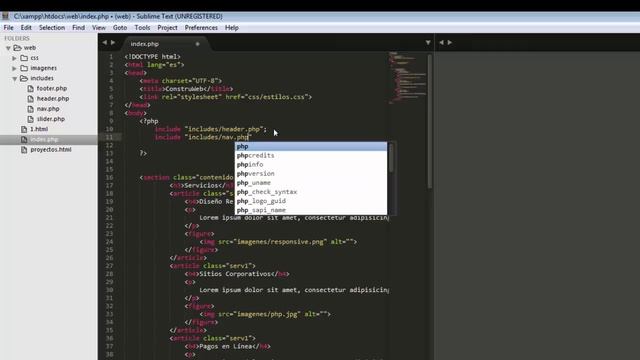Click the slider.php file icon

(31, 119)
